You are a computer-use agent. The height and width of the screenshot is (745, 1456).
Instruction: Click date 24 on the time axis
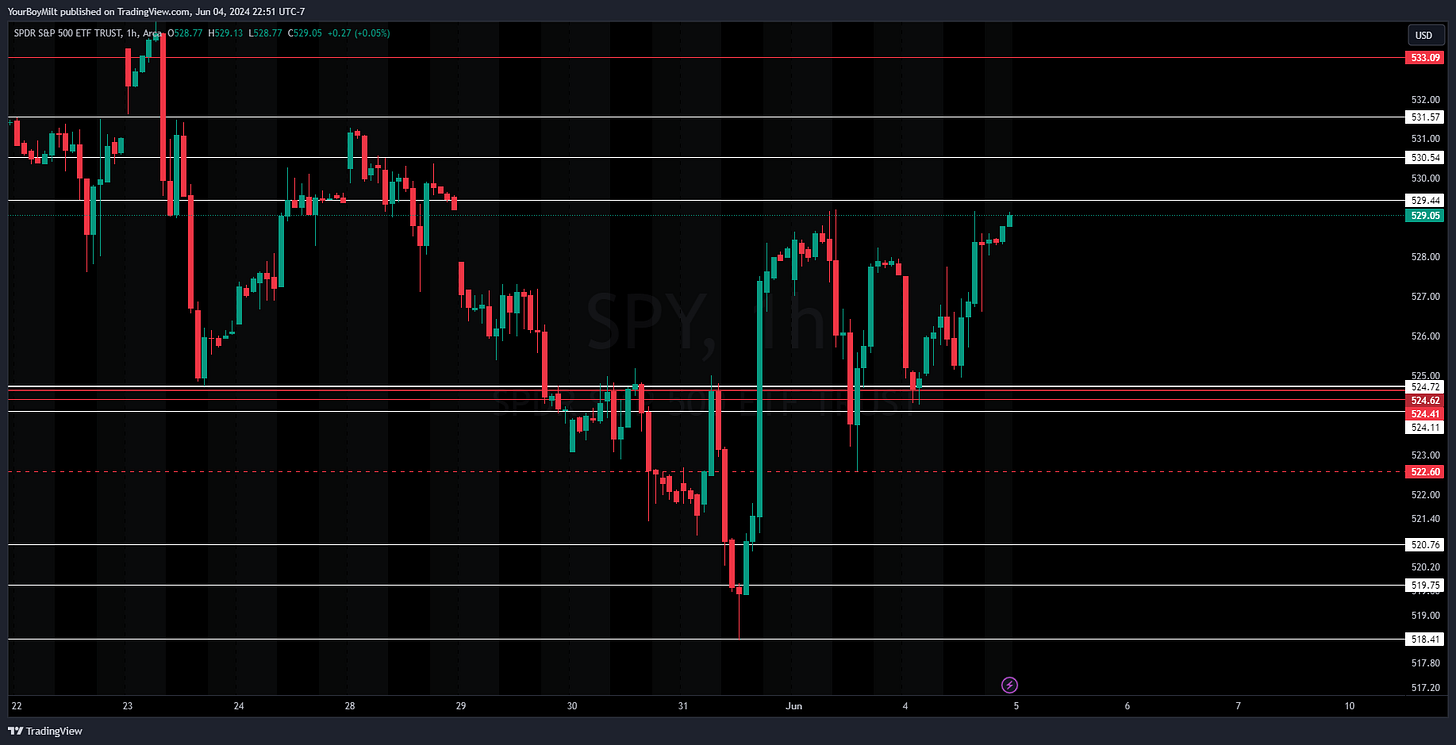238,706
